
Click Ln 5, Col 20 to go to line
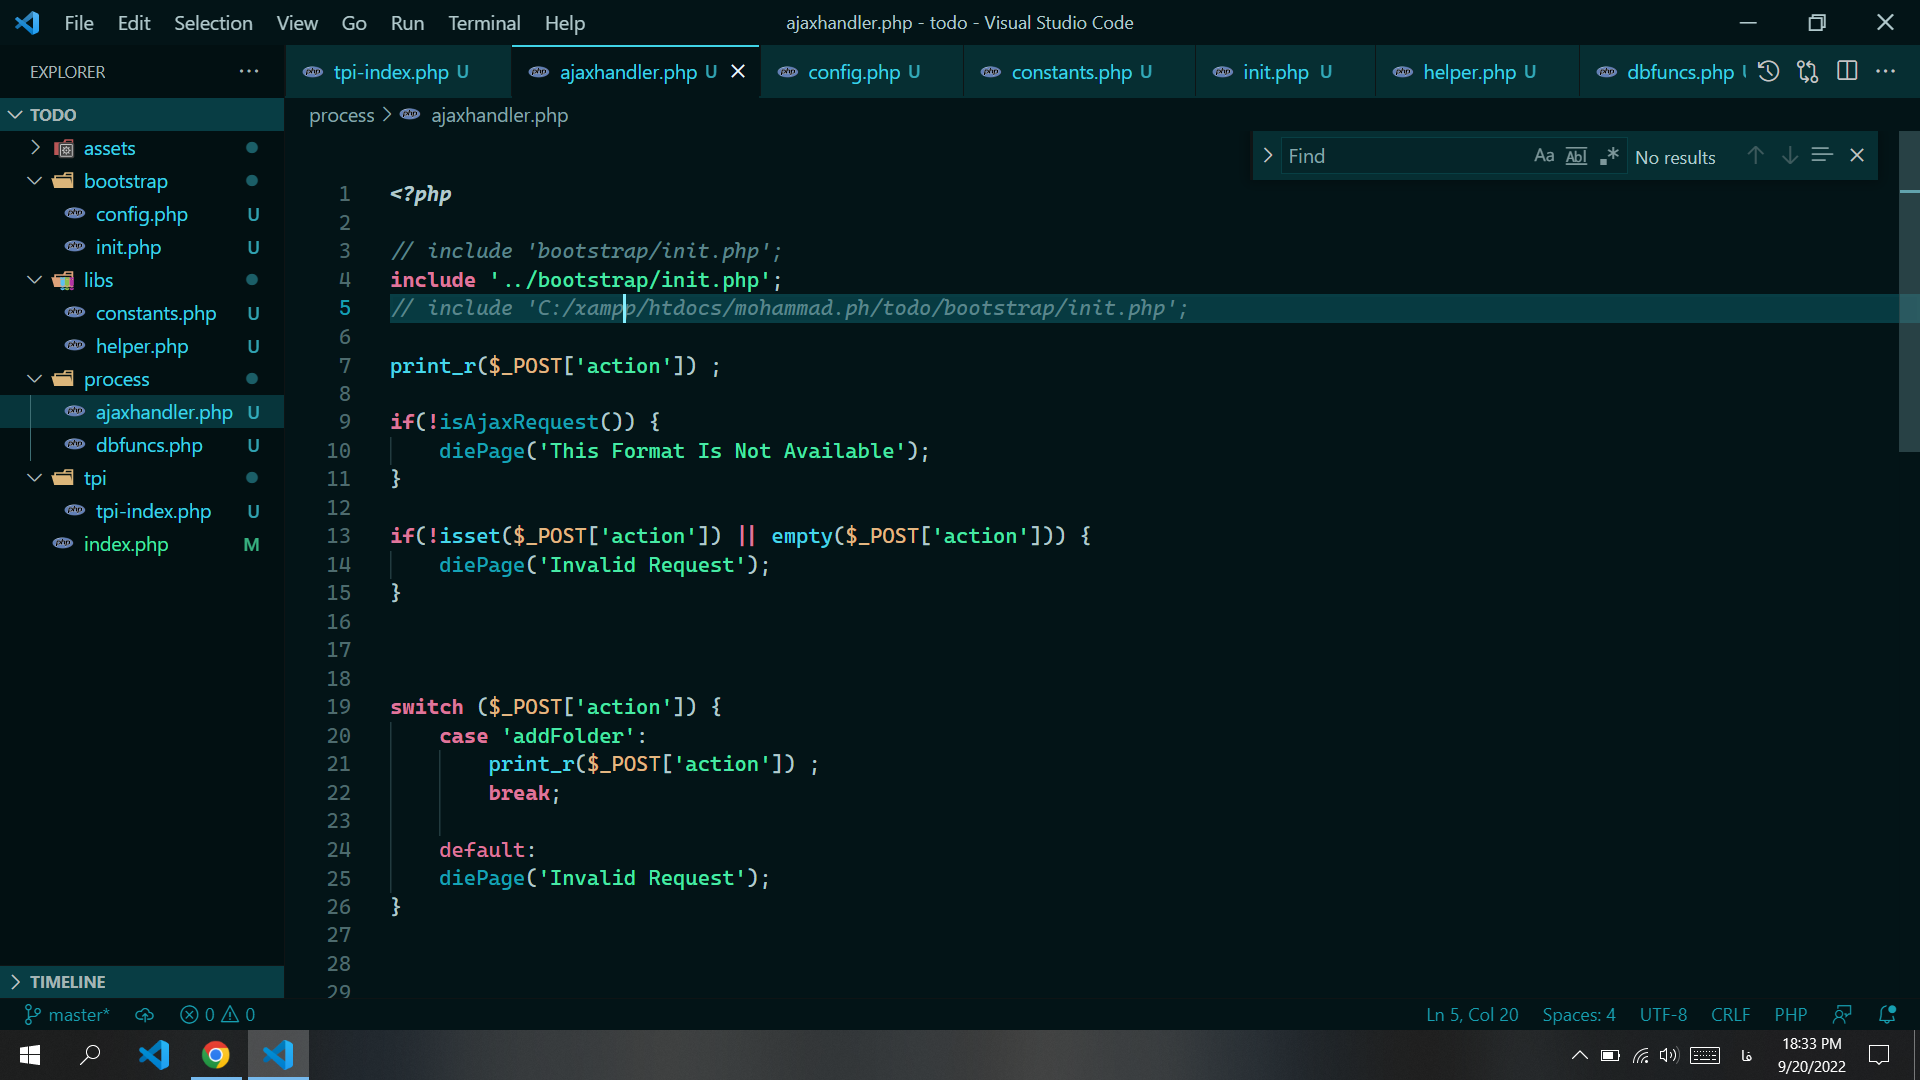pos(1472,1014)
